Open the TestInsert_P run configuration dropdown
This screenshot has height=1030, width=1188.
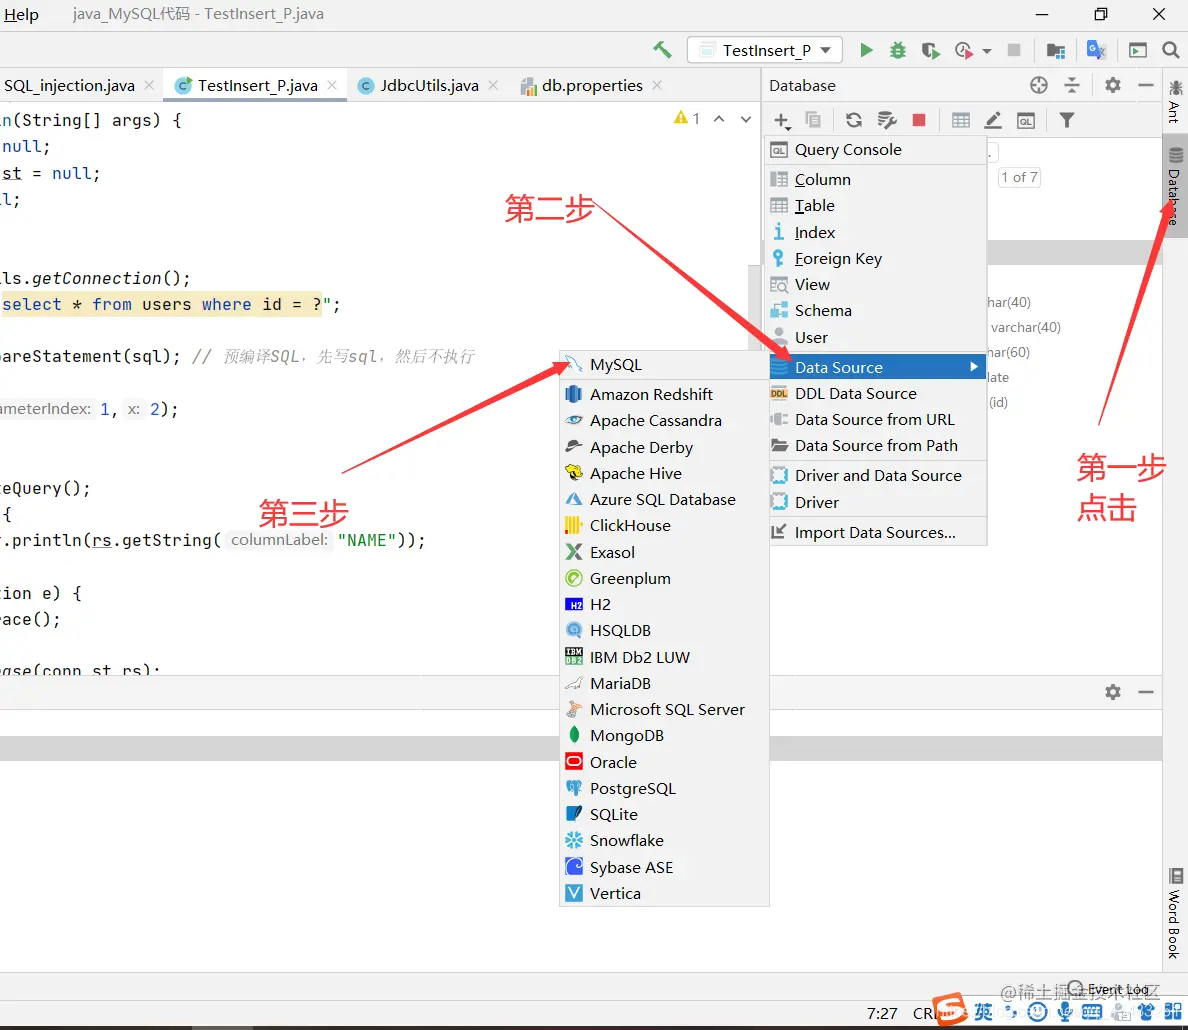765,50
